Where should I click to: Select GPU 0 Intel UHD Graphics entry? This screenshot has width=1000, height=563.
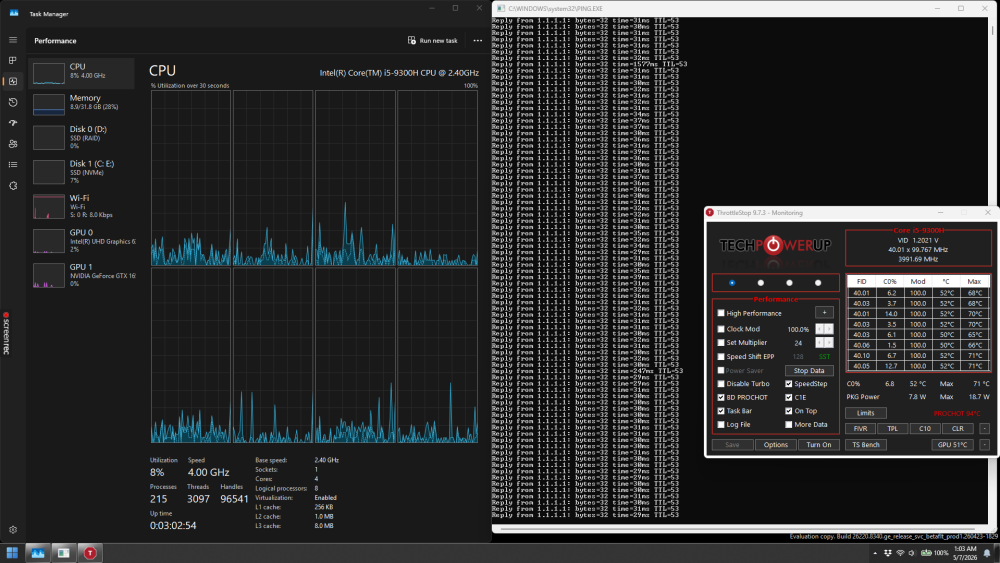(x=82, y=240)
